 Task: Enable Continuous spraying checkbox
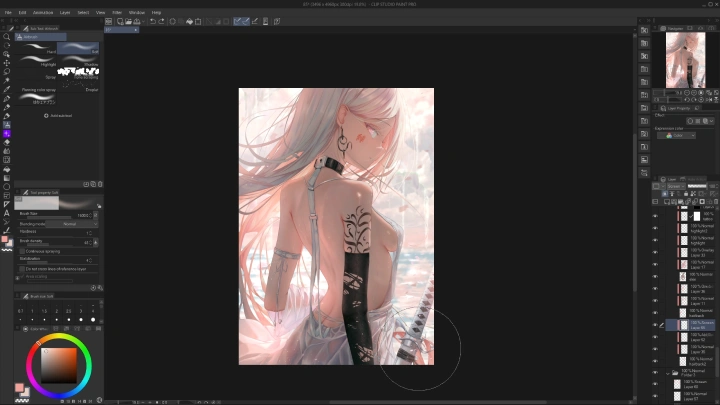tap(22, 251)
